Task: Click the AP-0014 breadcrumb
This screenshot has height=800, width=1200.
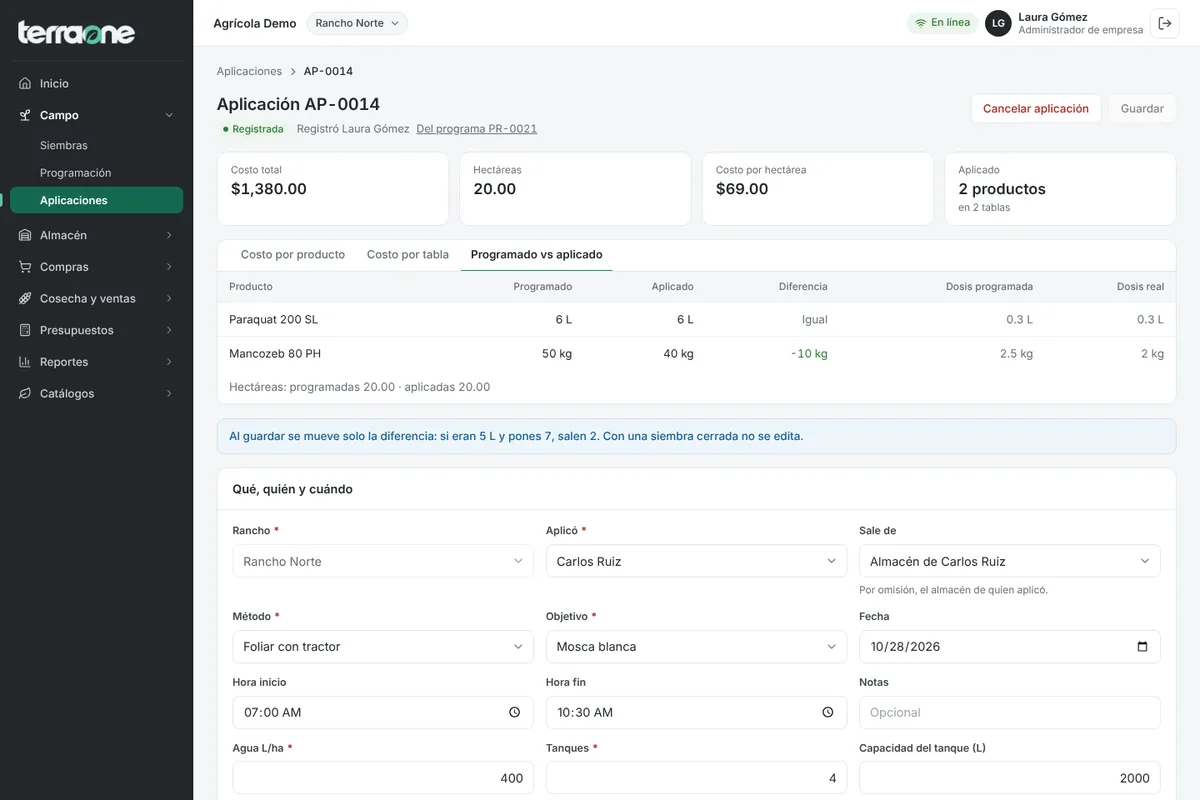Action: pos(328,71)
